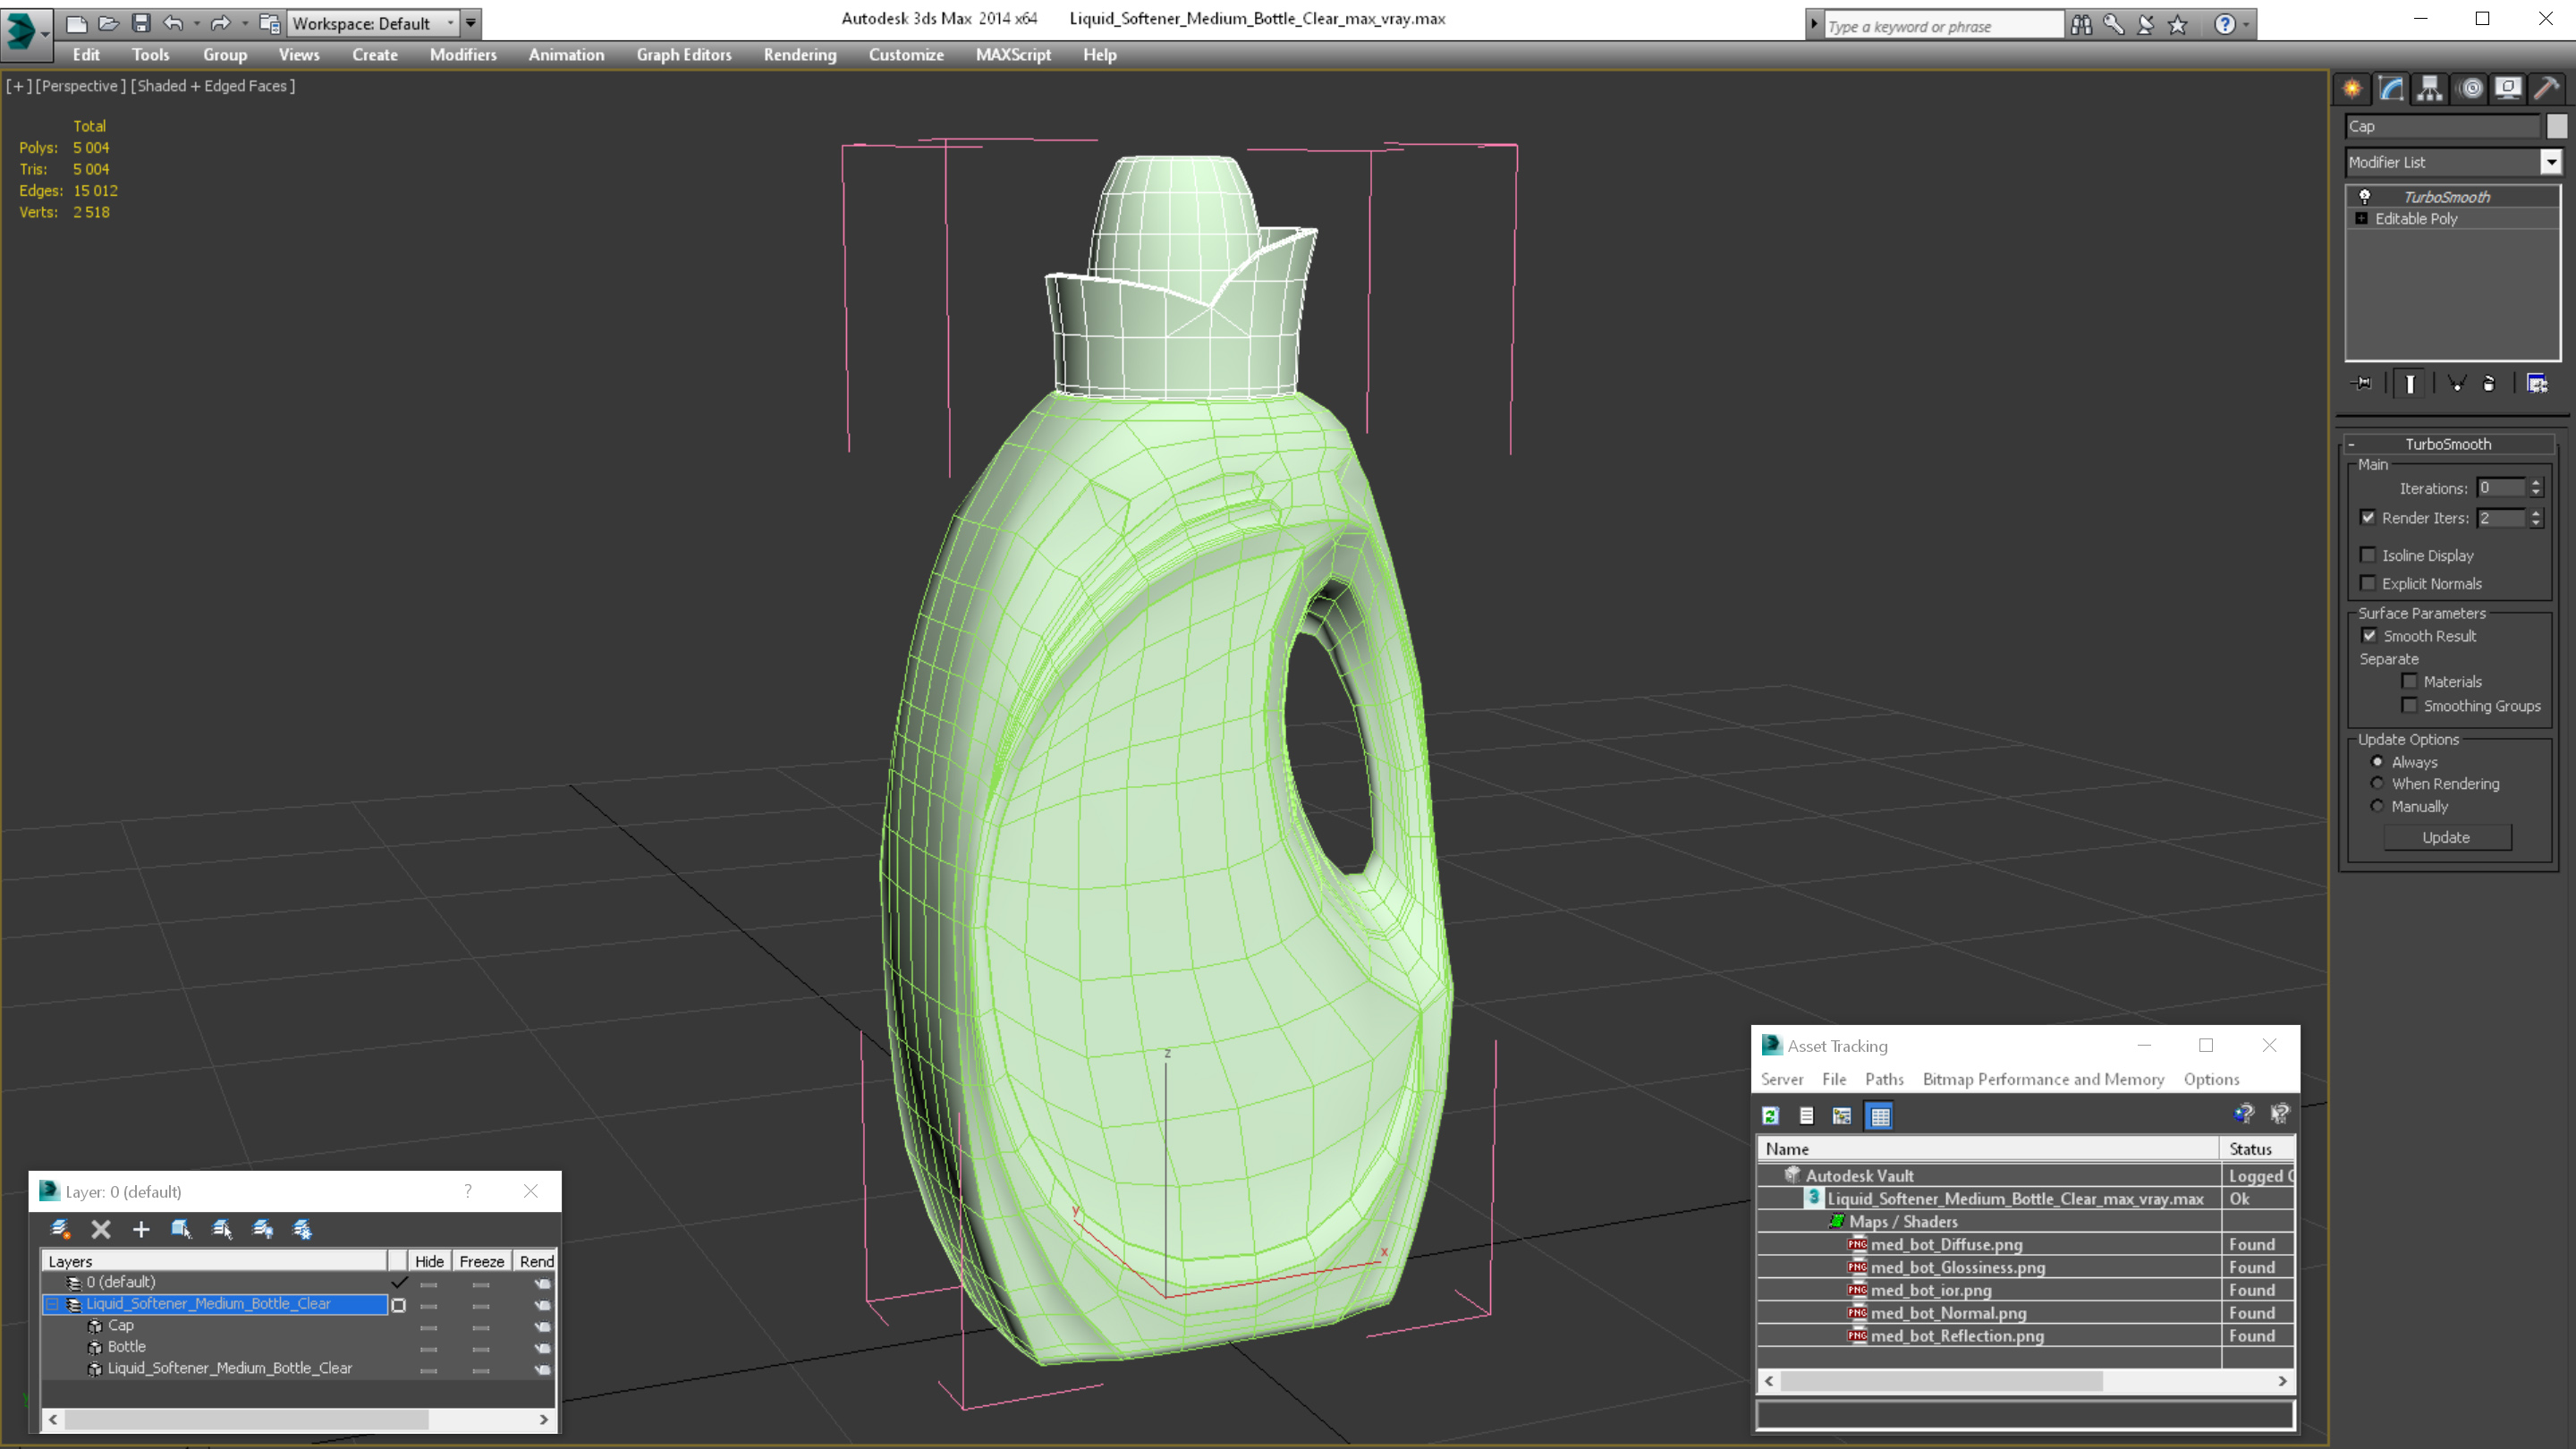This screenshot has height=1449, width=2576.
Task: Click the object color swatch beside Cap
Action: point(2557,126)
